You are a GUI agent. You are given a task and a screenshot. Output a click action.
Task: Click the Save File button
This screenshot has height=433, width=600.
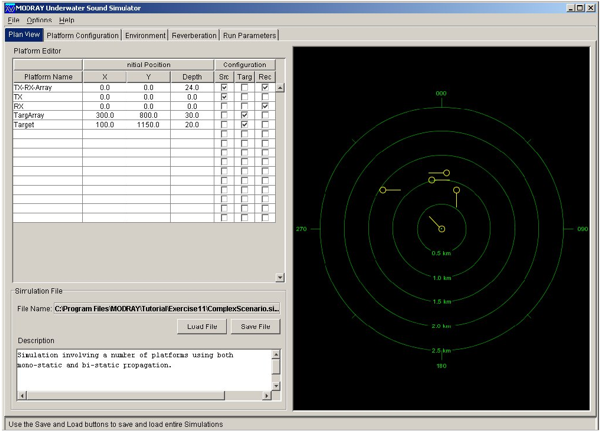256,327
